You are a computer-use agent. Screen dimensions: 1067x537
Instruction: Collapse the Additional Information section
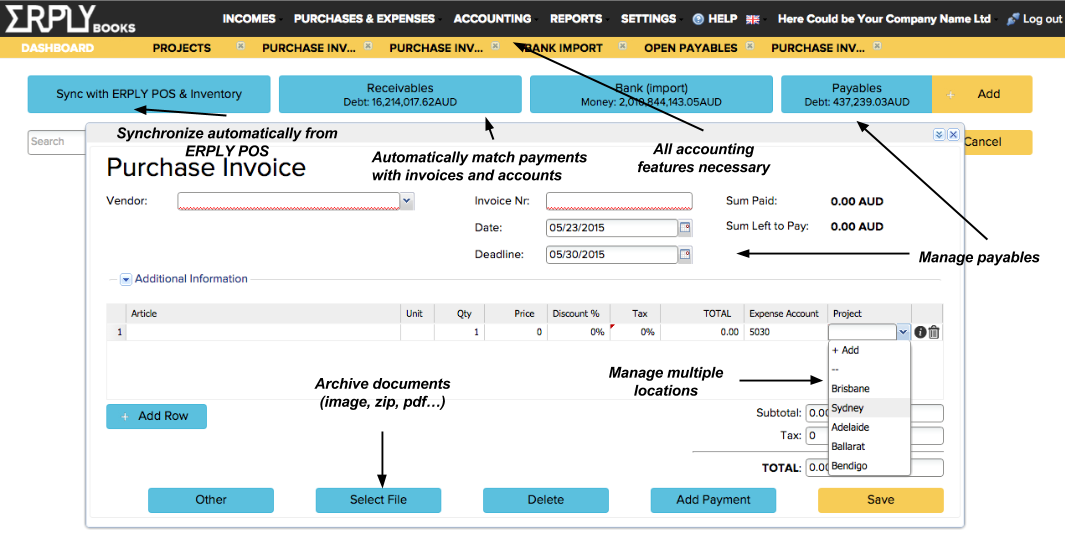(126, 280)
